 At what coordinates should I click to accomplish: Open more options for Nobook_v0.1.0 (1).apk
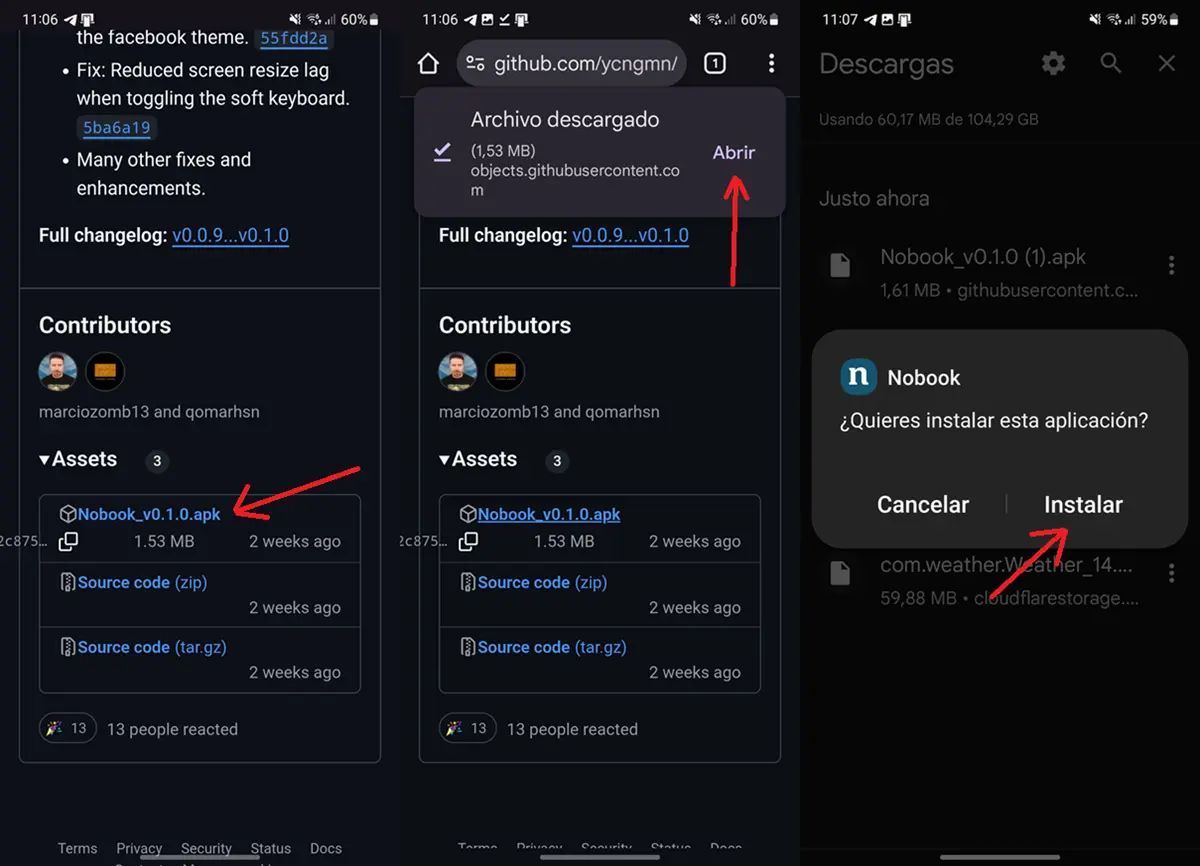pos(1171,266)
